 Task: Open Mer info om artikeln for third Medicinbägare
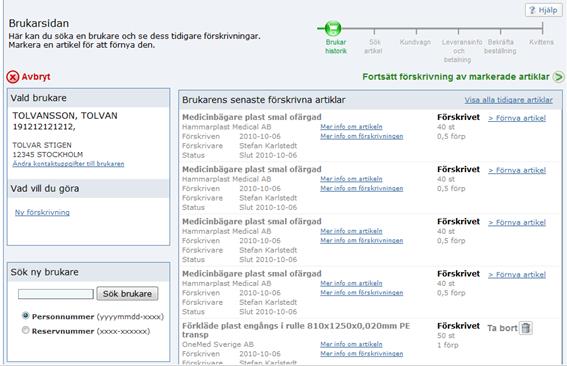[x=351, y=231]
